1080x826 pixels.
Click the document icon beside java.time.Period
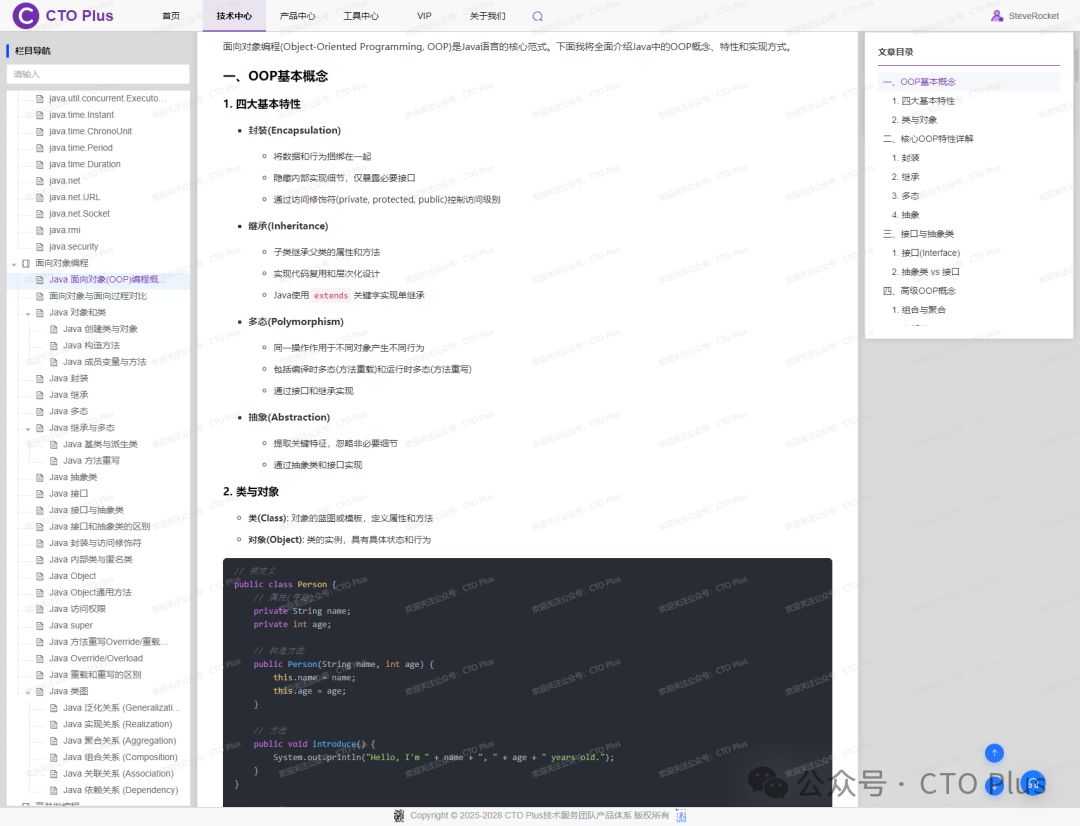coord(40,147)
